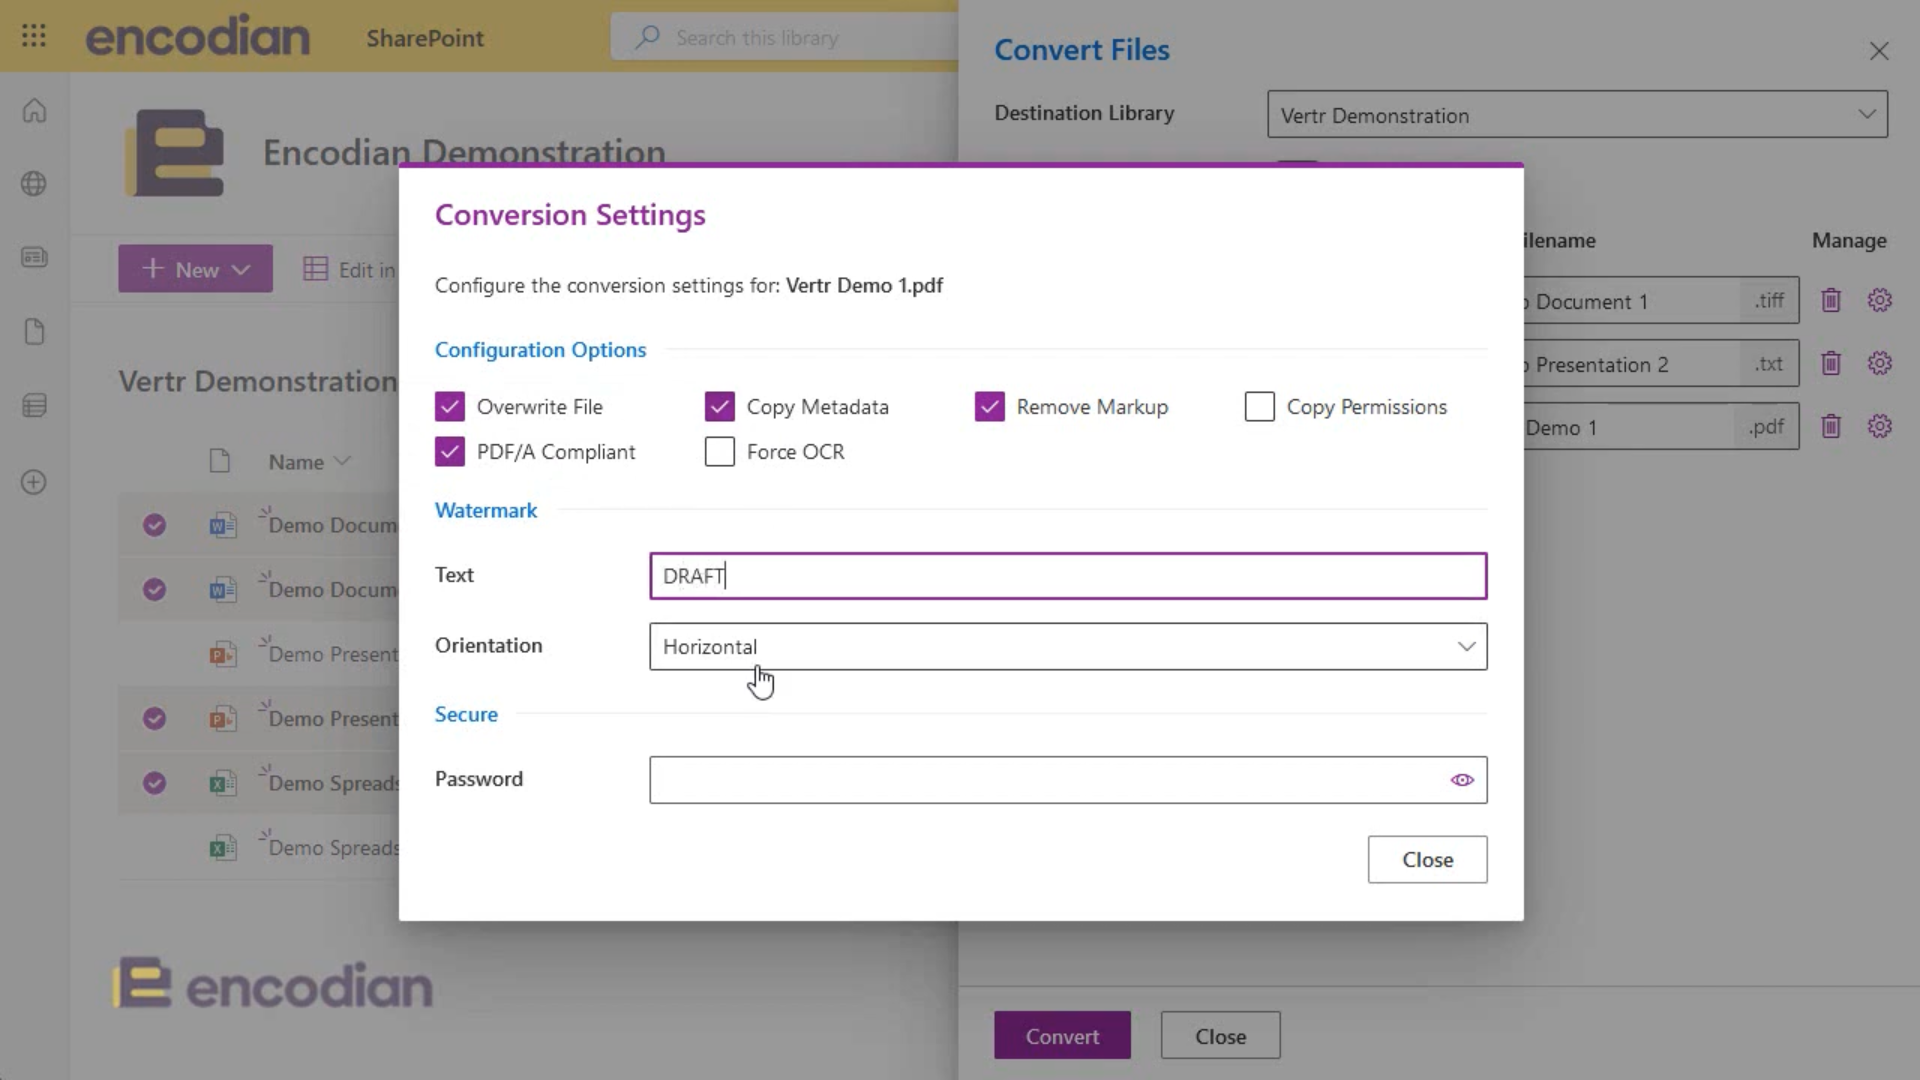The width and height of the screenshot is (1920, 1080).
Task: Edit the Document 1 filename field
Action: point(1632,301)
